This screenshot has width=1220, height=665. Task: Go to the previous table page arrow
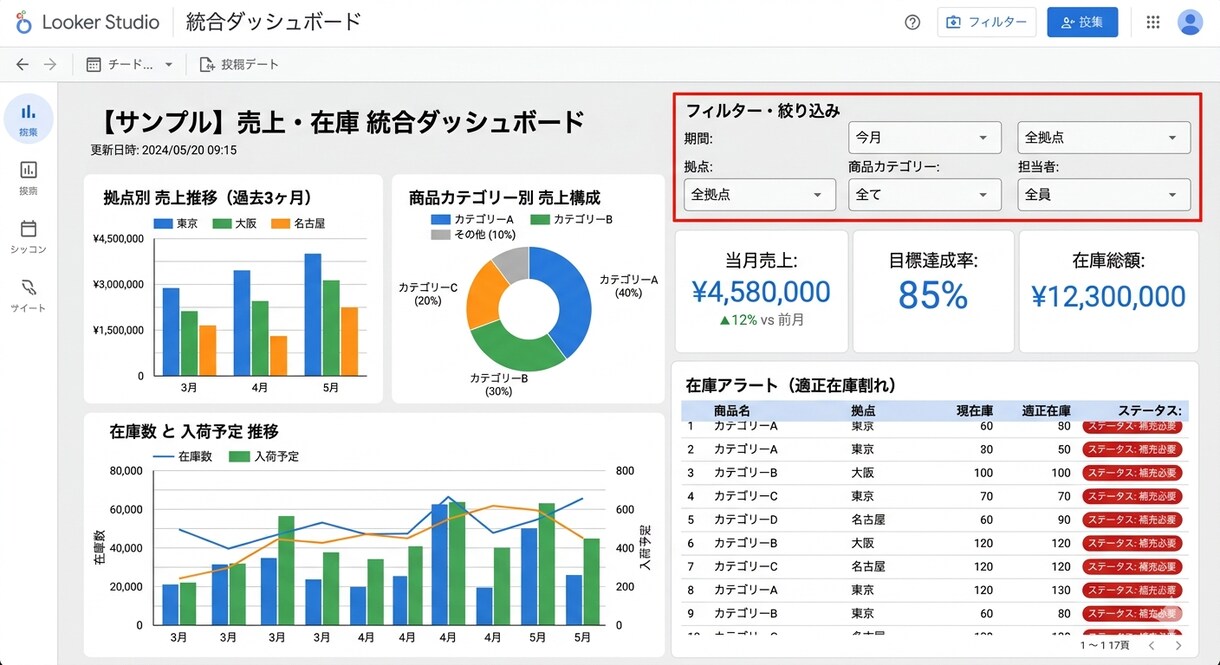click(x=1151, y=647)
